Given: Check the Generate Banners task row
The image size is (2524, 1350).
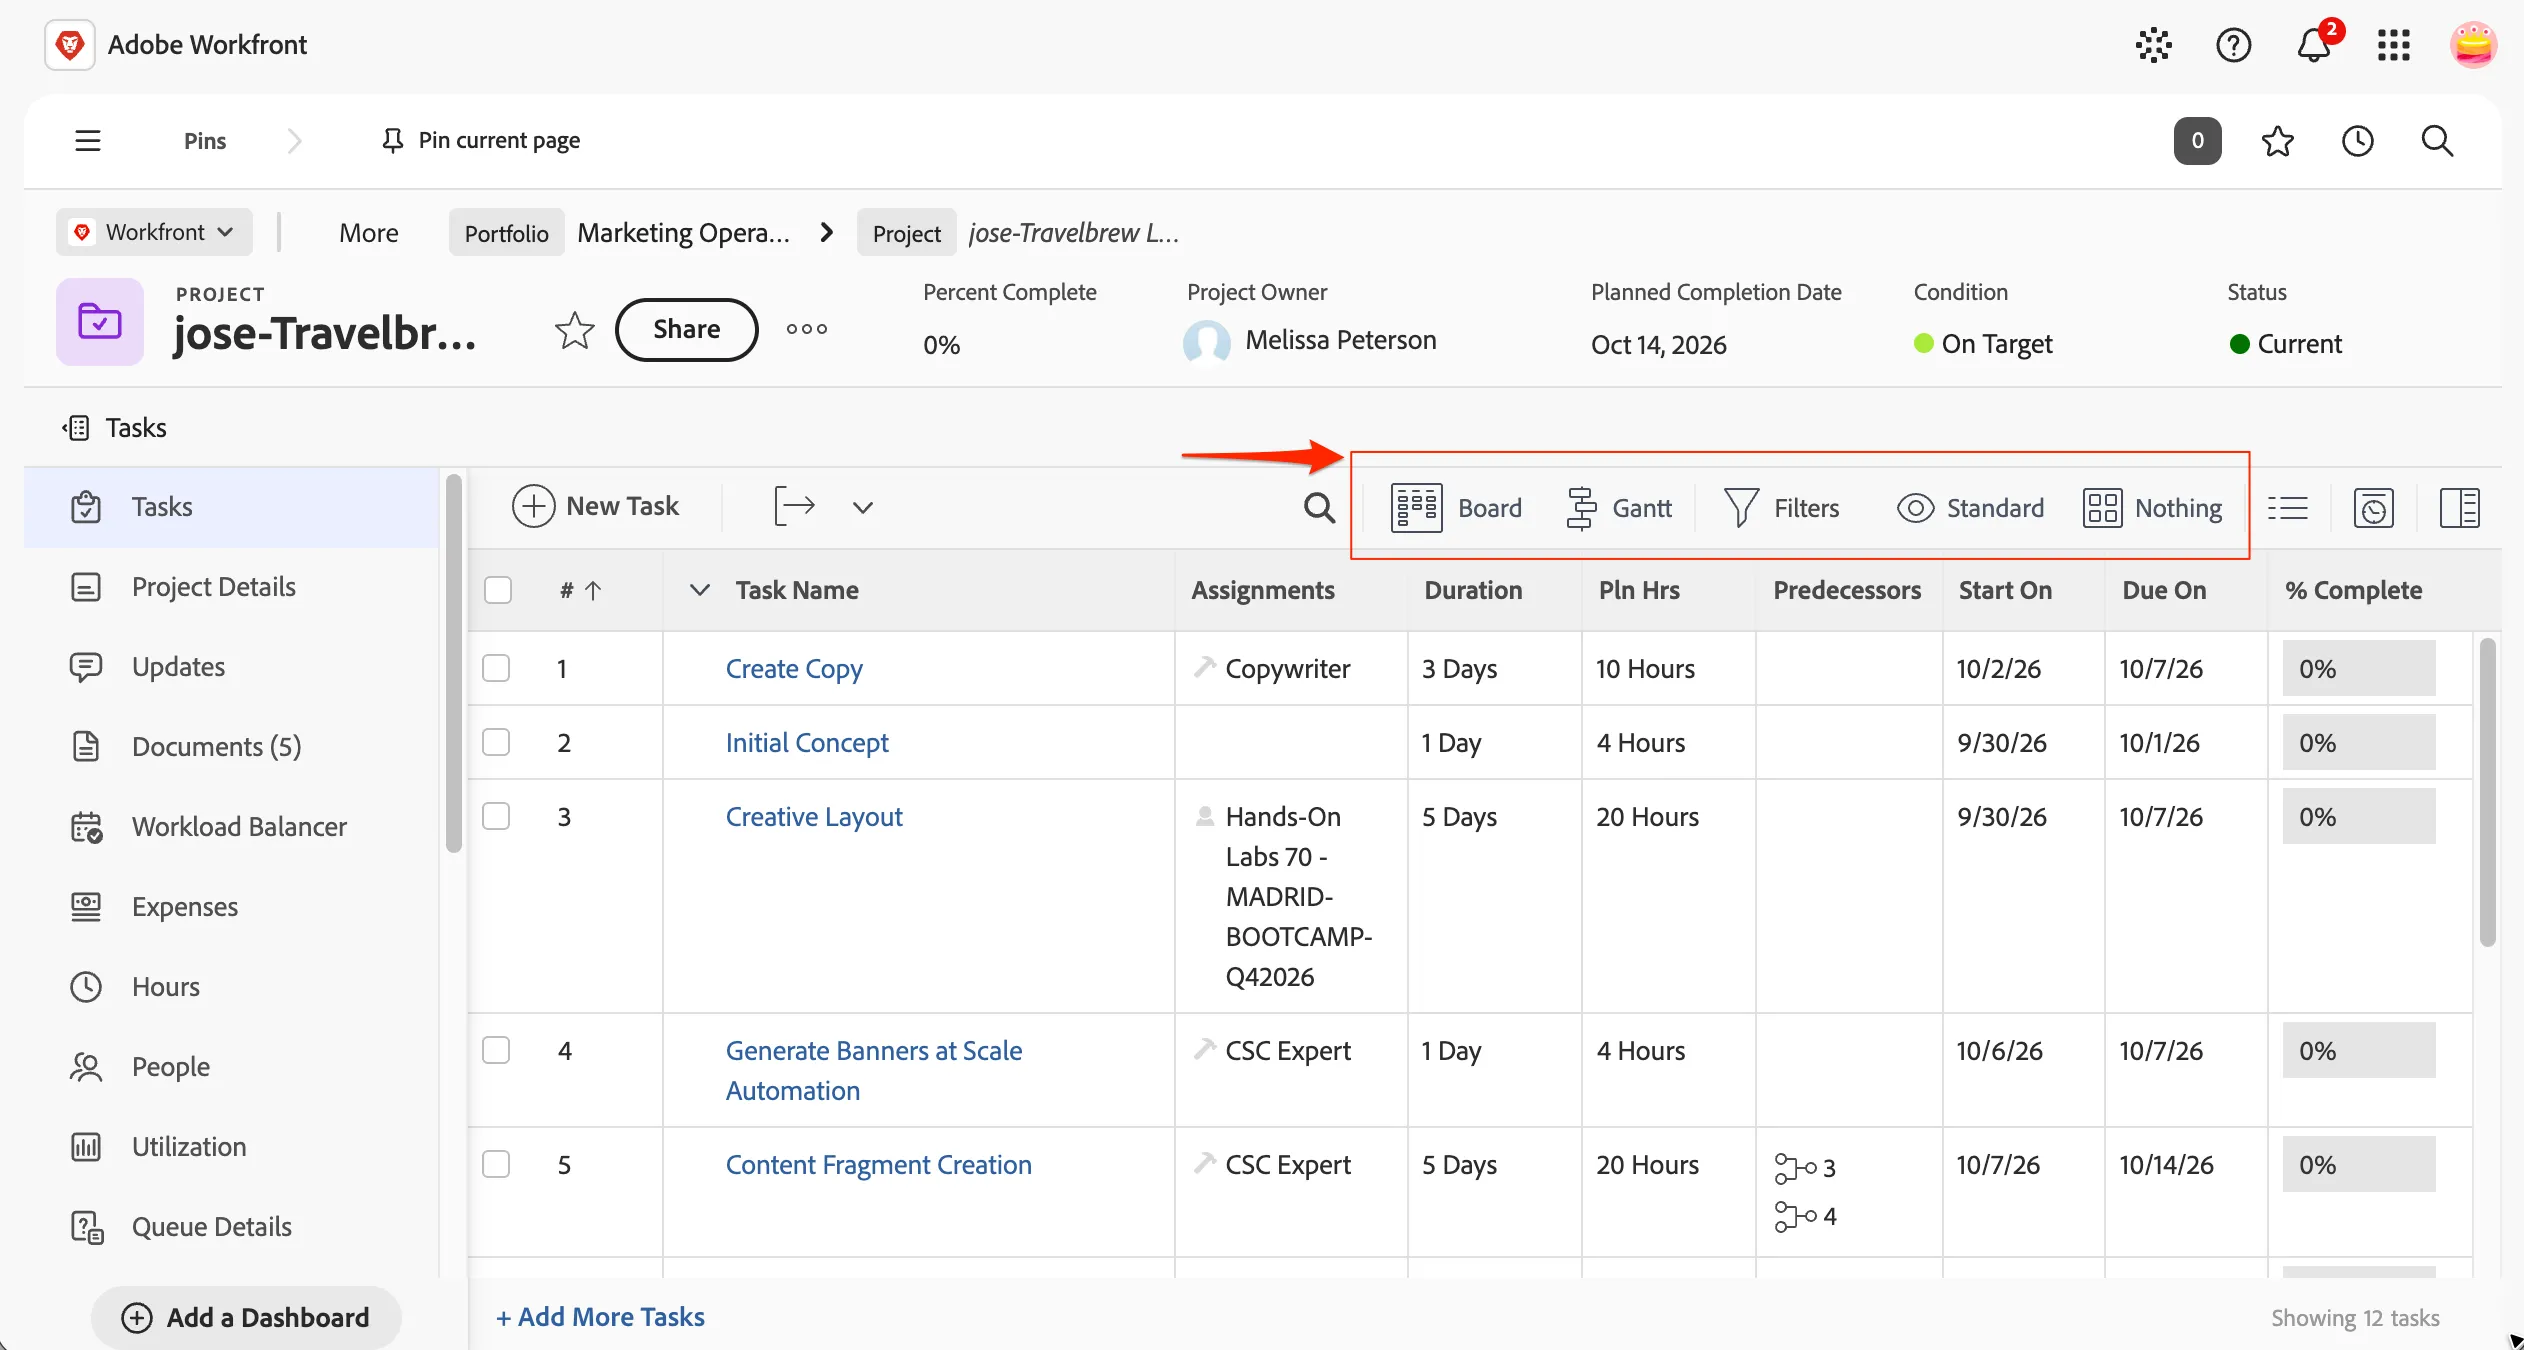Looking at the screenshot, I should [496, 1050].
